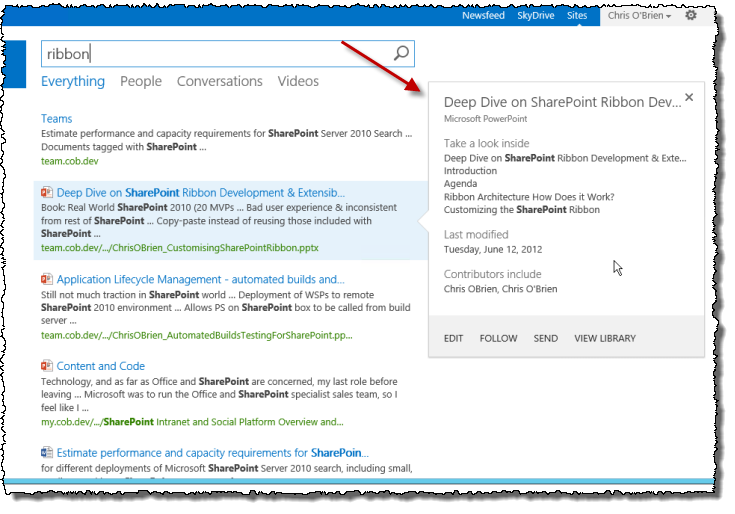Click VIEW LIBRARY in preview panel
Viewport: 735px width, 514px height.
point(605,338)
